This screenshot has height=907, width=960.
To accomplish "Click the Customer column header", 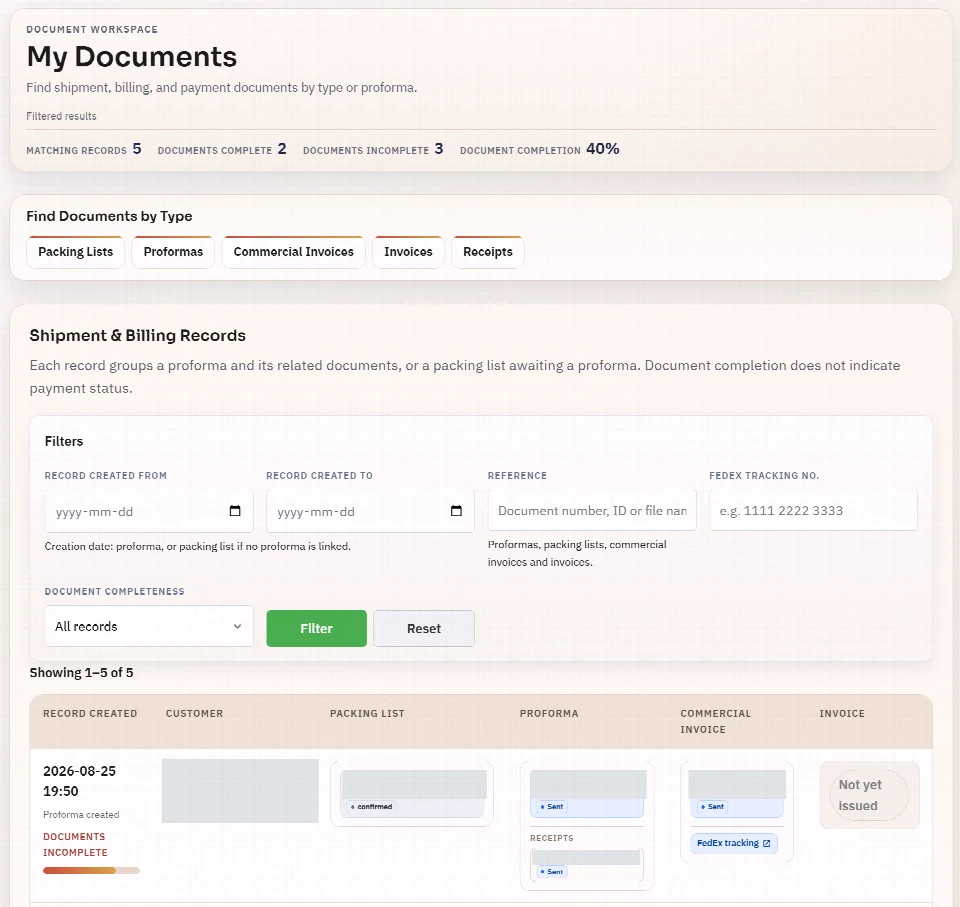I will 194,713.
